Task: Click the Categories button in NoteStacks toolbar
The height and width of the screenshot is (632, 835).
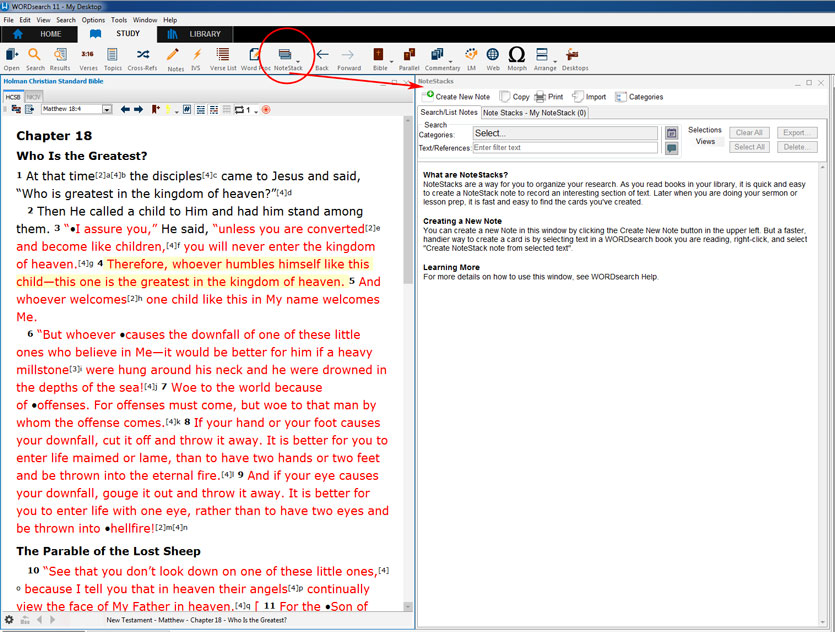Action: (639, 96)
